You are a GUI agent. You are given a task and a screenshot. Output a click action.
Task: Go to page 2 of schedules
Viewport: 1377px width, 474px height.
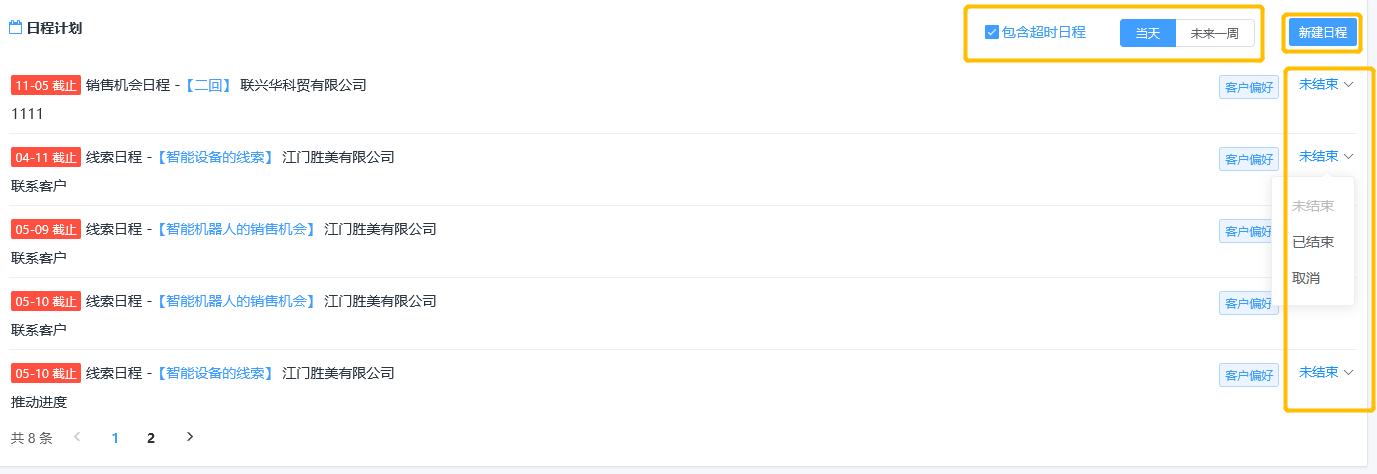coord(151,438)
